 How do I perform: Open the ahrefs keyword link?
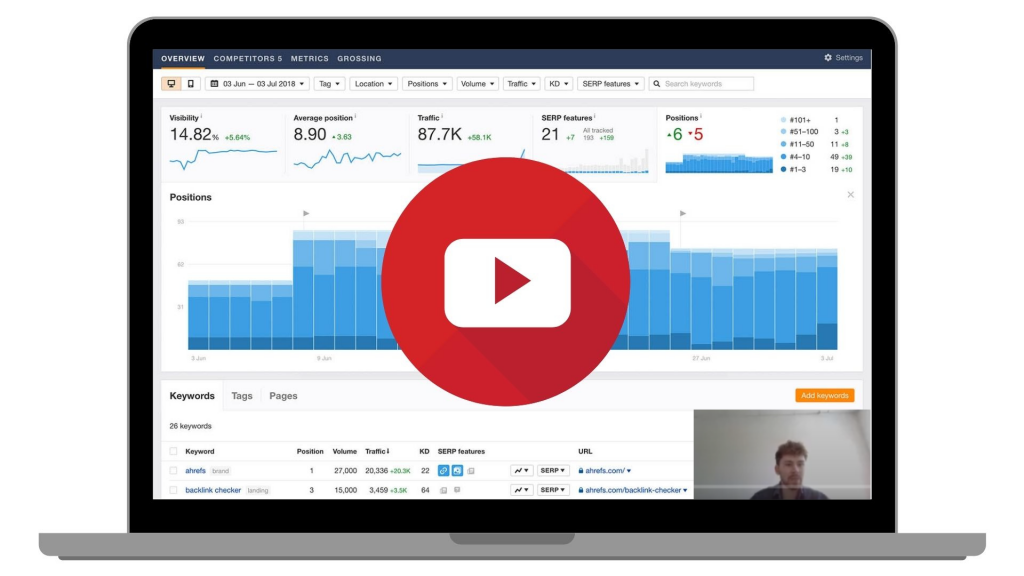pyautogui.click(x=195, y=470)
